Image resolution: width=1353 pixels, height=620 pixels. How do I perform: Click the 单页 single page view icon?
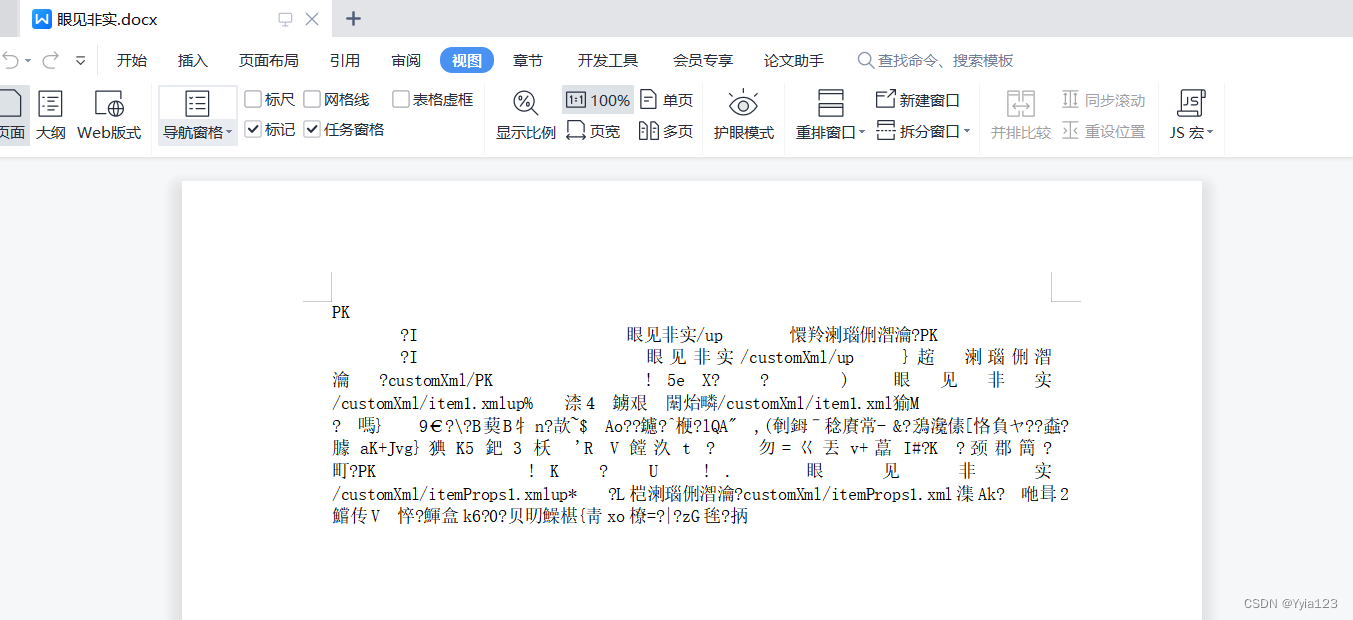pos(666,99)
